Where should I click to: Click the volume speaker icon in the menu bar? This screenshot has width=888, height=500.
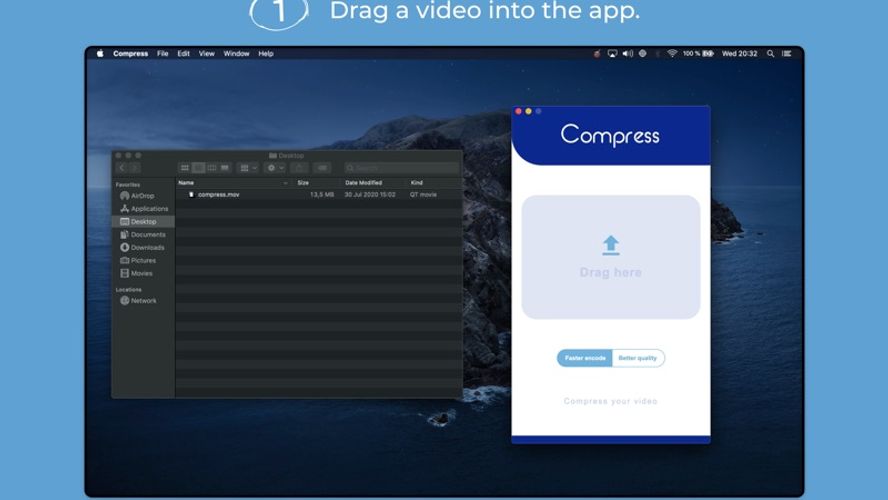click(x=627, y=53)
